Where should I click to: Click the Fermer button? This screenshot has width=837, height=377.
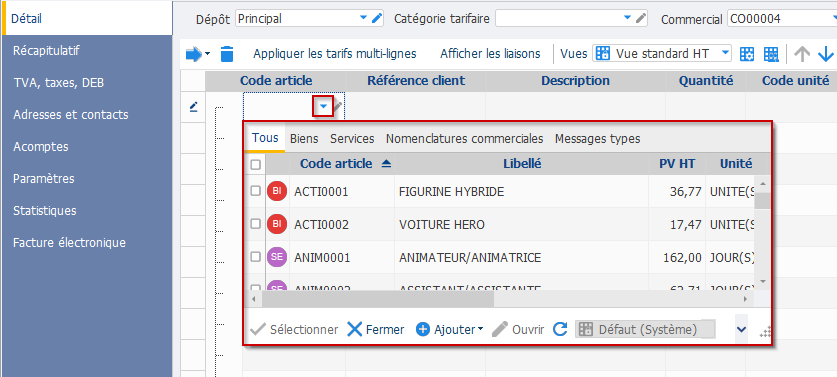pyautogui.click(x=376, y=329)
